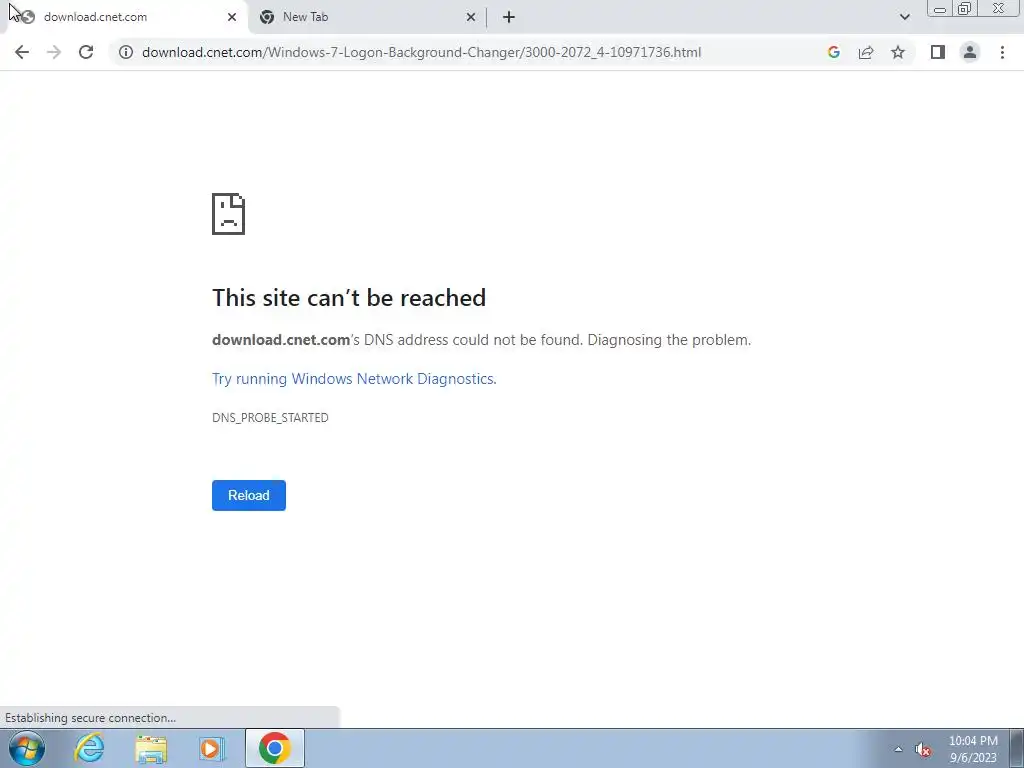The height and width of the screenshot is (768, 1024).
Task: Close the New Tab tab
Action: 471,17
